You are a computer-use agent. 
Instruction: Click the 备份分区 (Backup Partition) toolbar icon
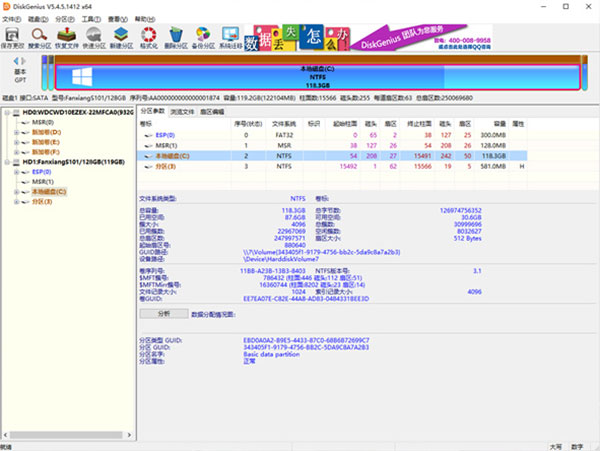click(x=203, y=36)
